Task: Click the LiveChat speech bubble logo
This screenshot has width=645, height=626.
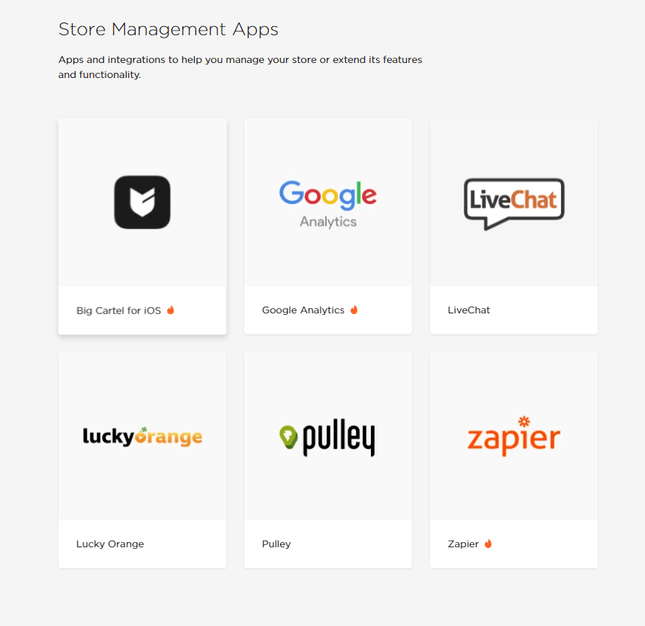Action: [x=514, y=204]
